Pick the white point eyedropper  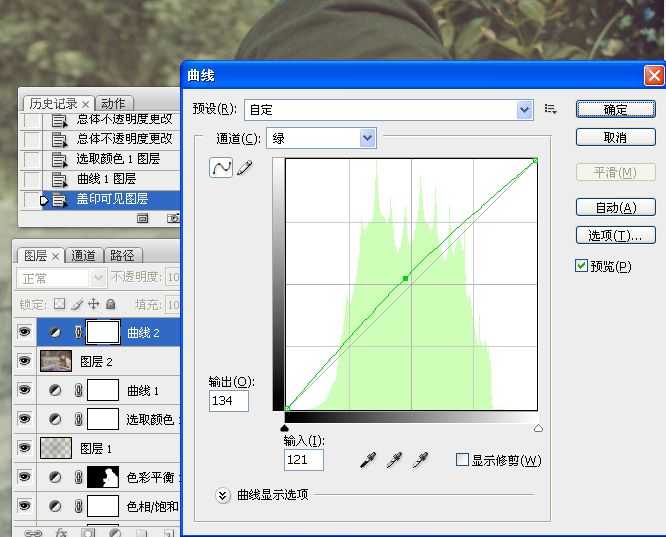click(x=420, y=460)
